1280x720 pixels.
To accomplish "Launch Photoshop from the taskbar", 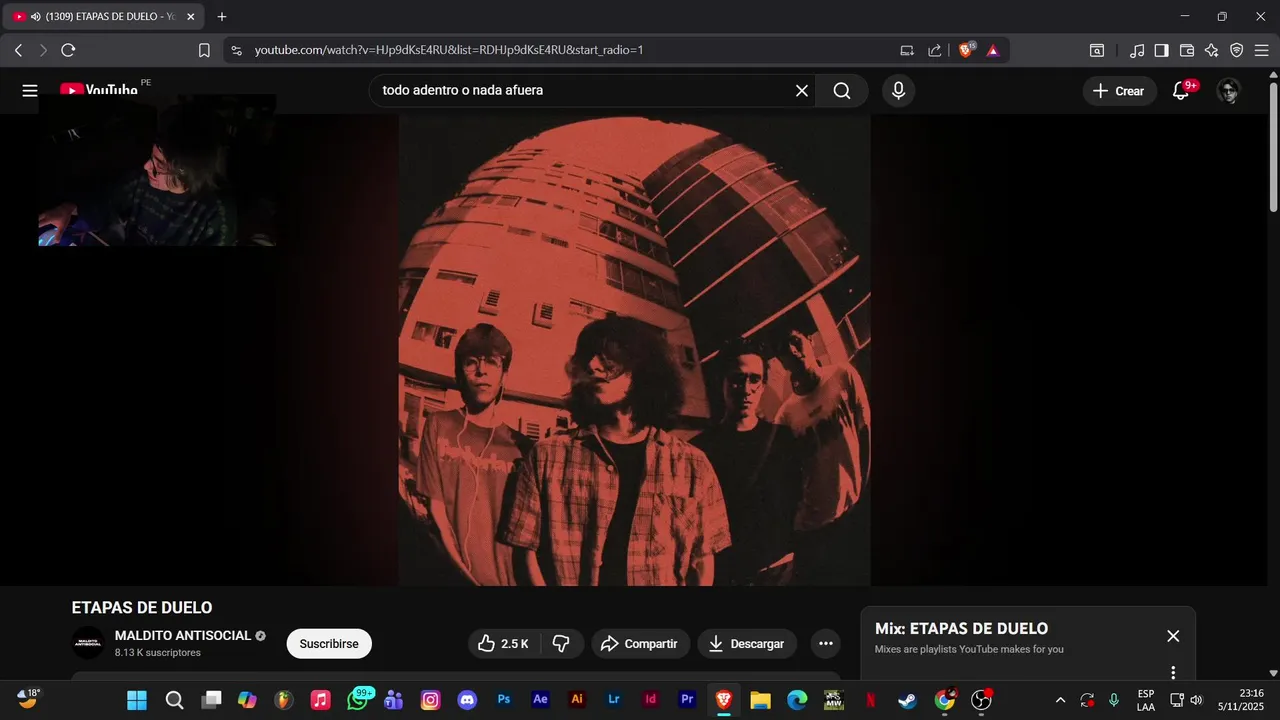I will coord(504,700).
